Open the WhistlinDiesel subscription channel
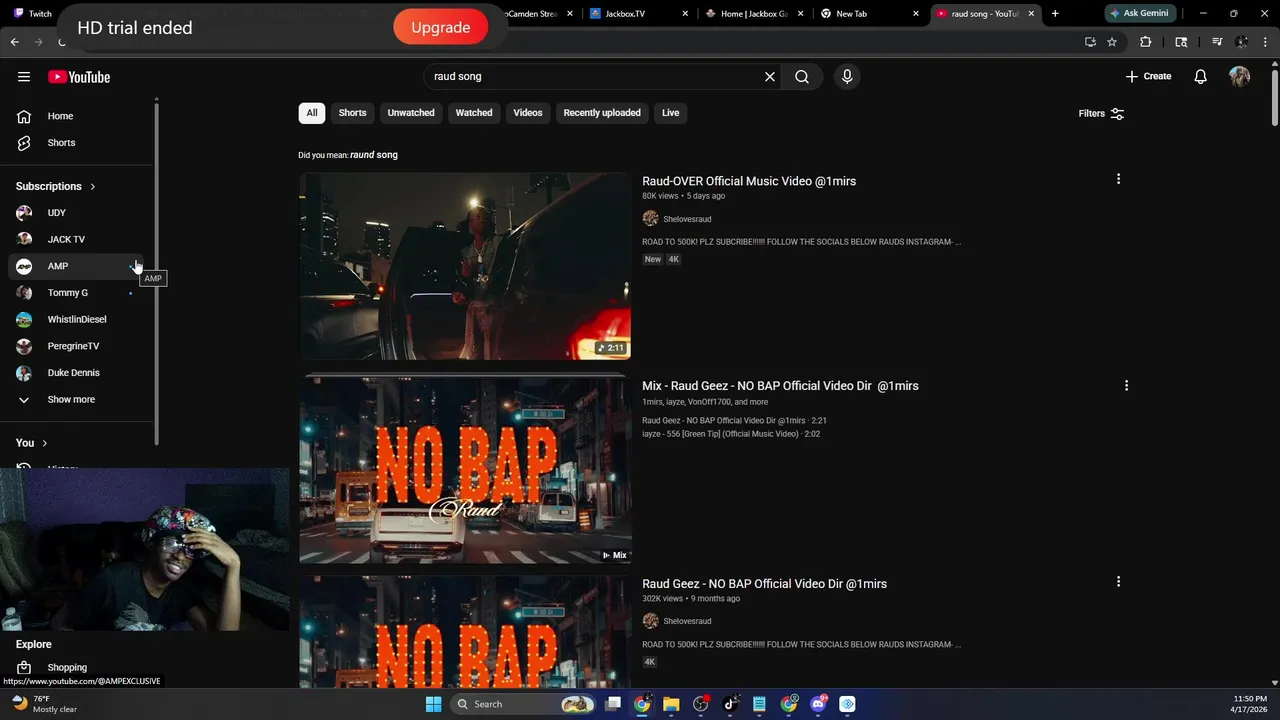Screen dimensions: 1280x720 78,320
